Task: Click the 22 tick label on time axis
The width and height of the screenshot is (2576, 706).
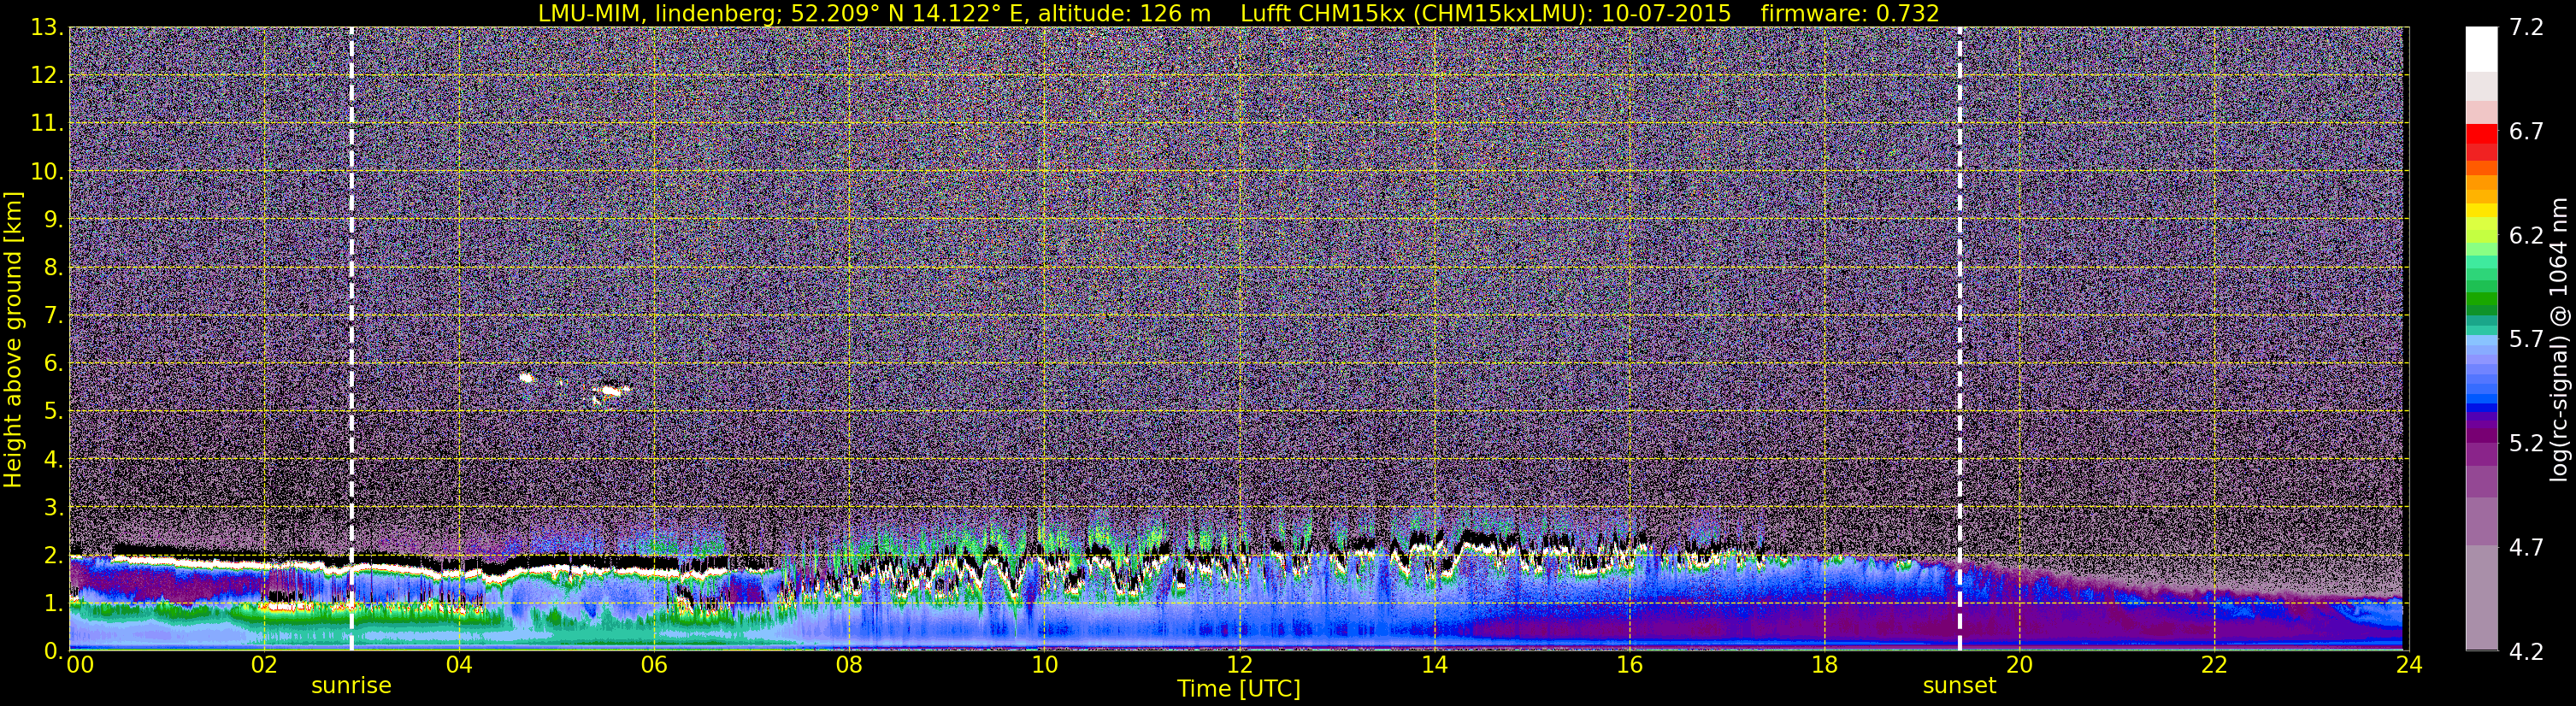Action: pyautogui.click(x=2214, y=665)
